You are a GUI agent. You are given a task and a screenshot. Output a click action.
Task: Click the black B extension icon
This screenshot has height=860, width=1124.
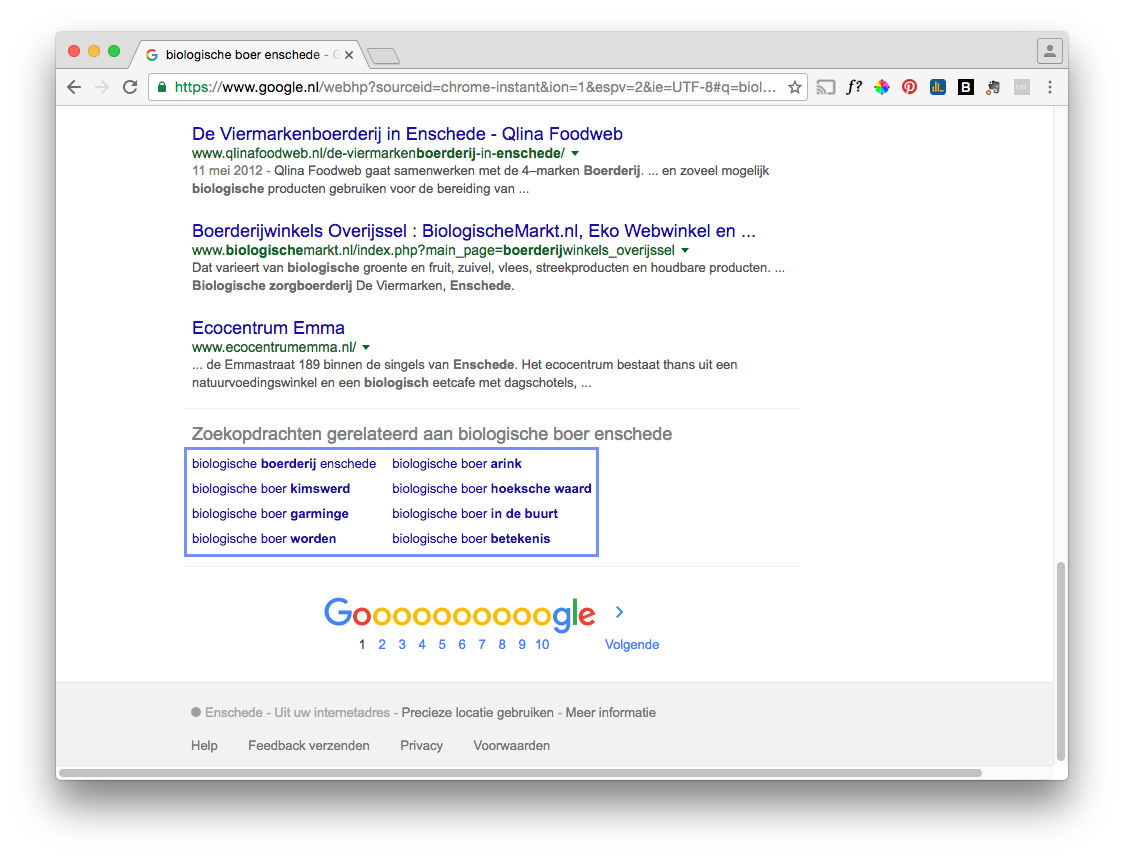coord(966,87)
